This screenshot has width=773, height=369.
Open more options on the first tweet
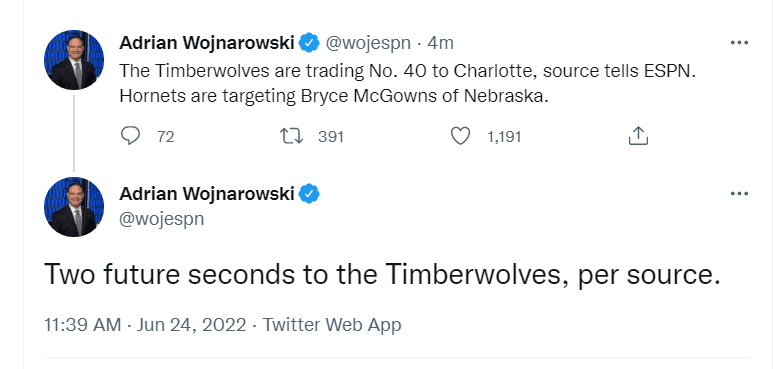[739, 43]
